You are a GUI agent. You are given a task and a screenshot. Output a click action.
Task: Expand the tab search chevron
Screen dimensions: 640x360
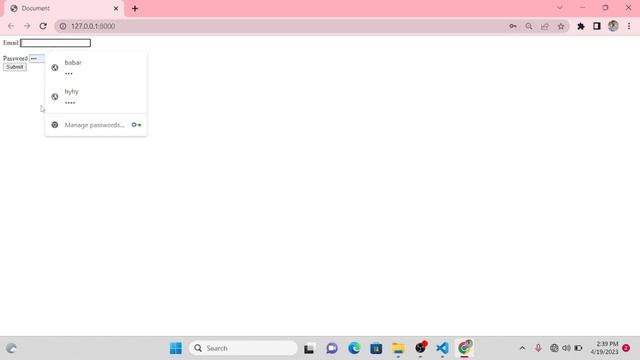tap(560, 8)
